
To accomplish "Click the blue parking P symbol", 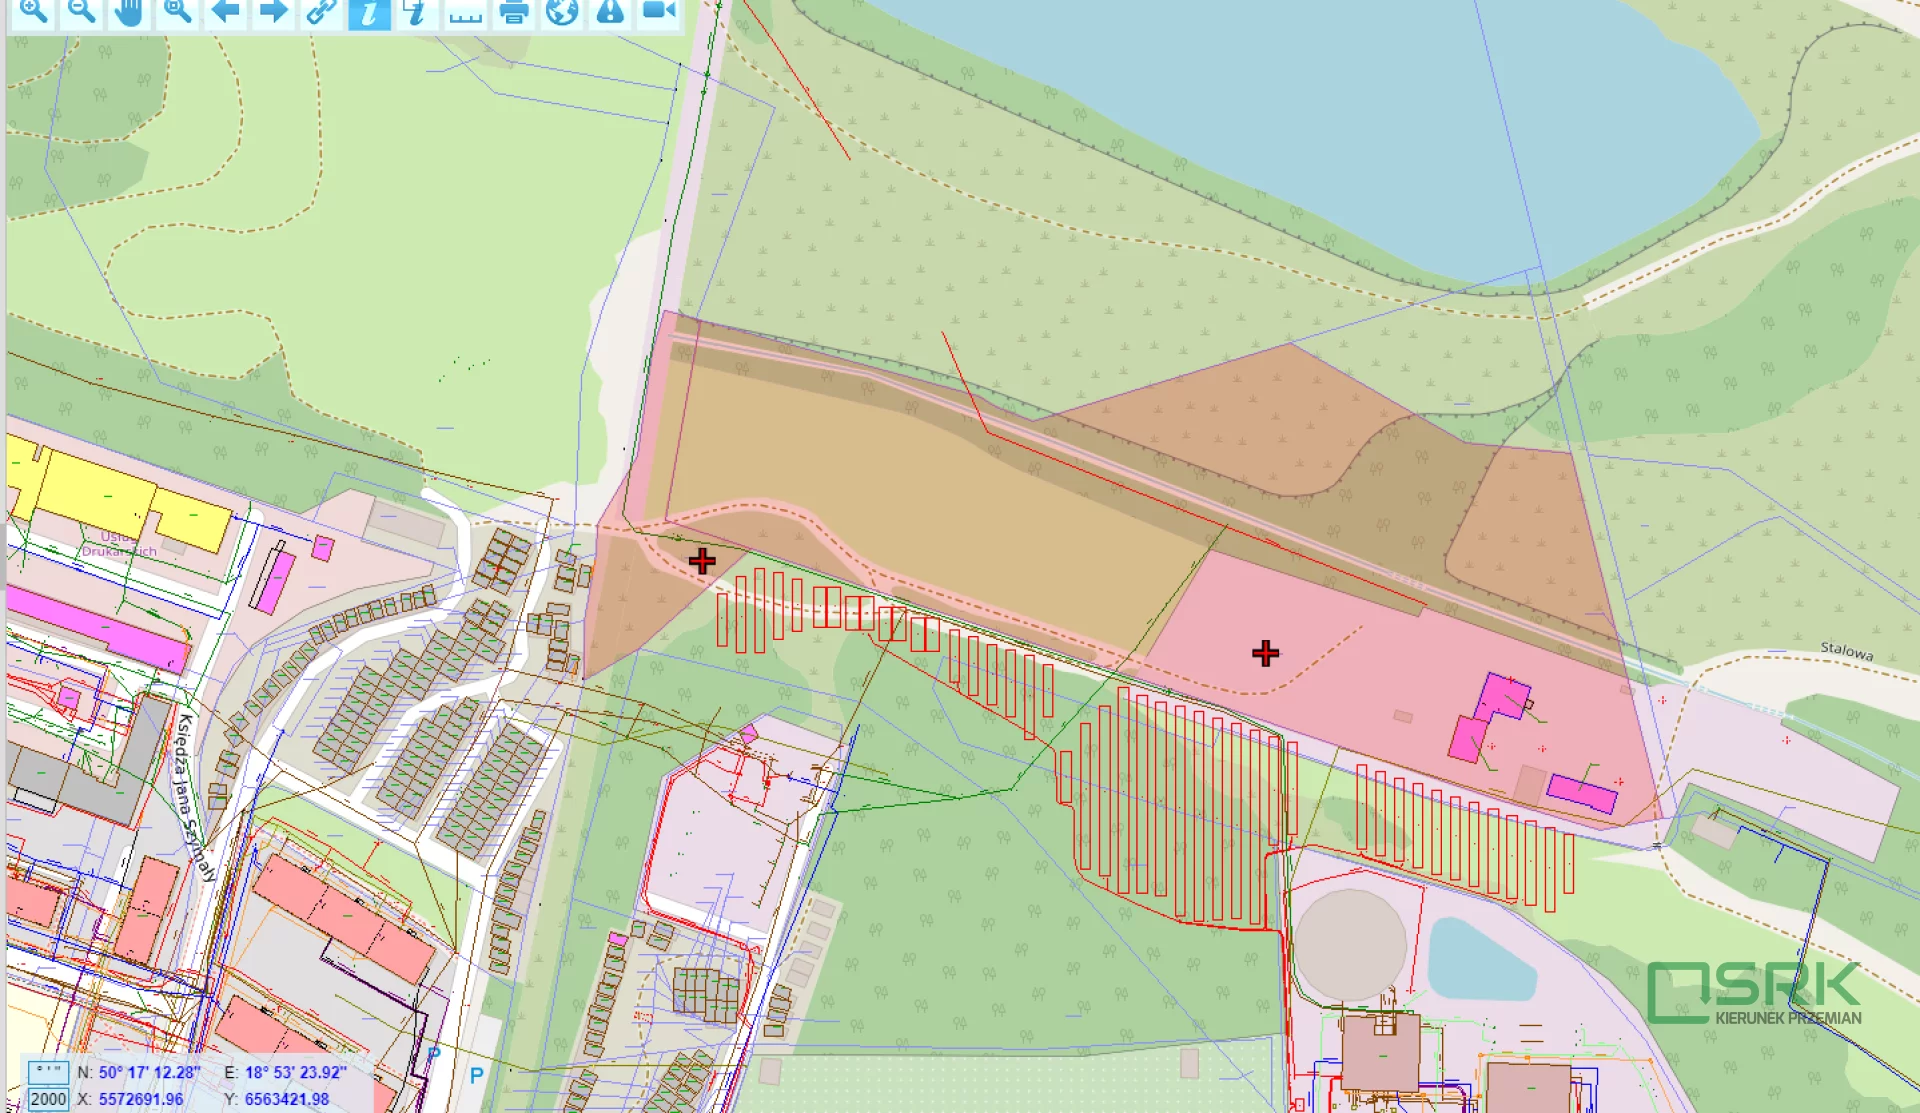I will [x=477, y=1075].
